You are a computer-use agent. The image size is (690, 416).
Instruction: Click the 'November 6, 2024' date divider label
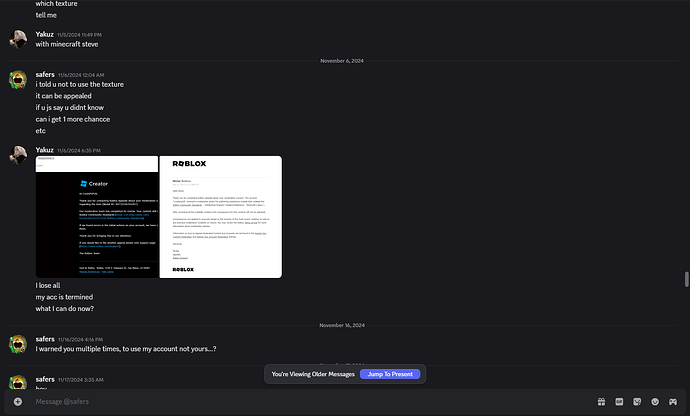342,61
